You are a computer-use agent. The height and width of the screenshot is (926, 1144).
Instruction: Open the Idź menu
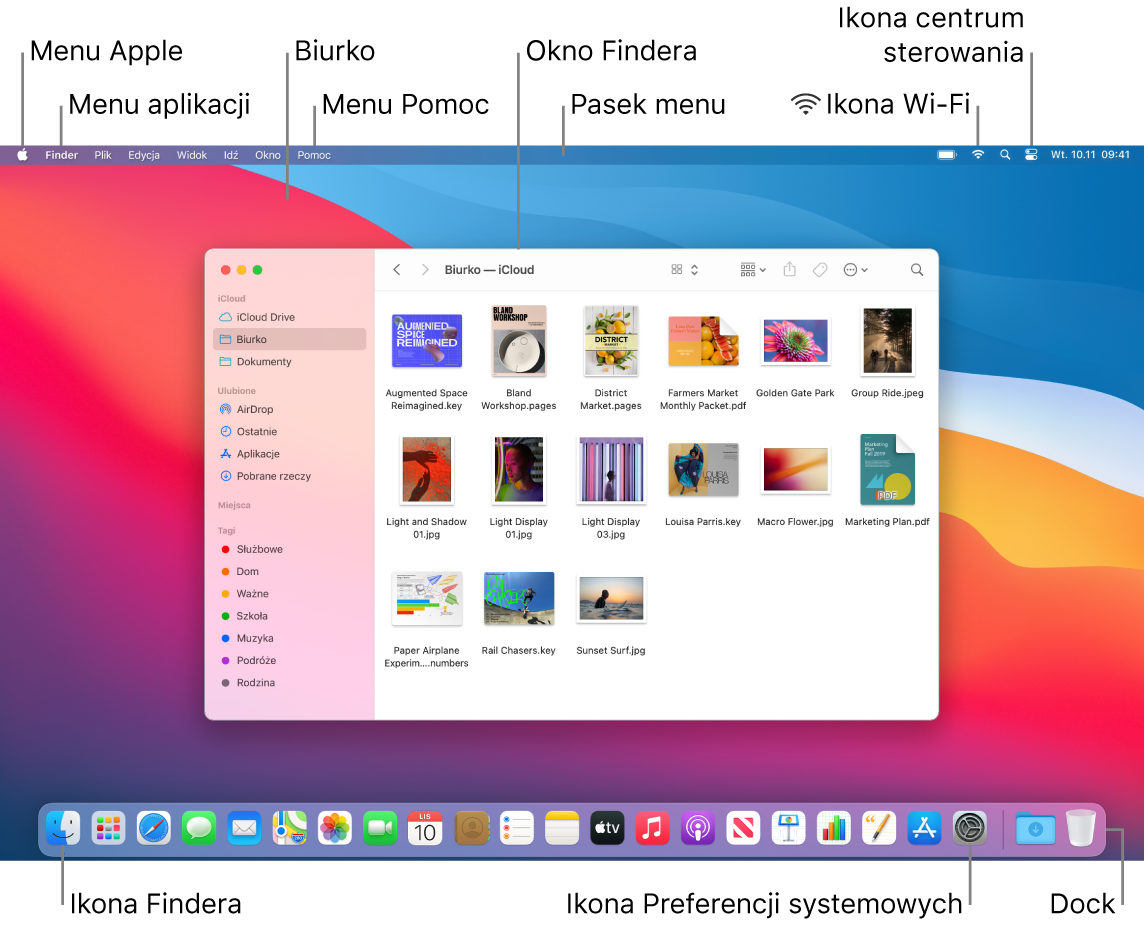231,155
